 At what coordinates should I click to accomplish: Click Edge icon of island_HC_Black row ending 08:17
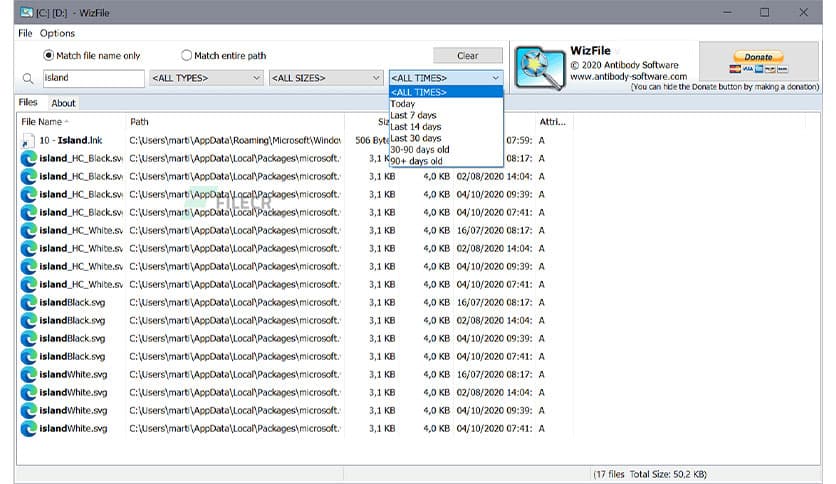pos(28,158)
